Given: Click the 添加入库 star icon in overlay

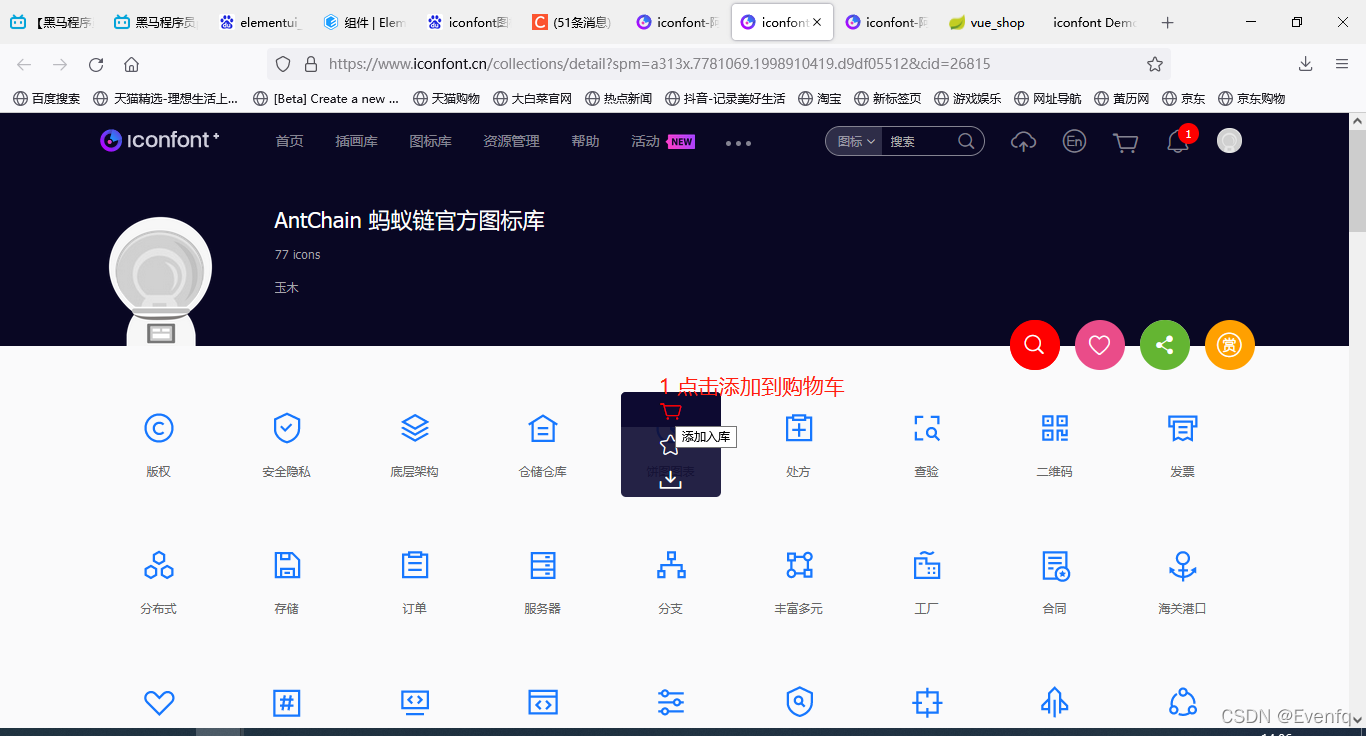Looking at the screenshot, I should tap(670, 445).
